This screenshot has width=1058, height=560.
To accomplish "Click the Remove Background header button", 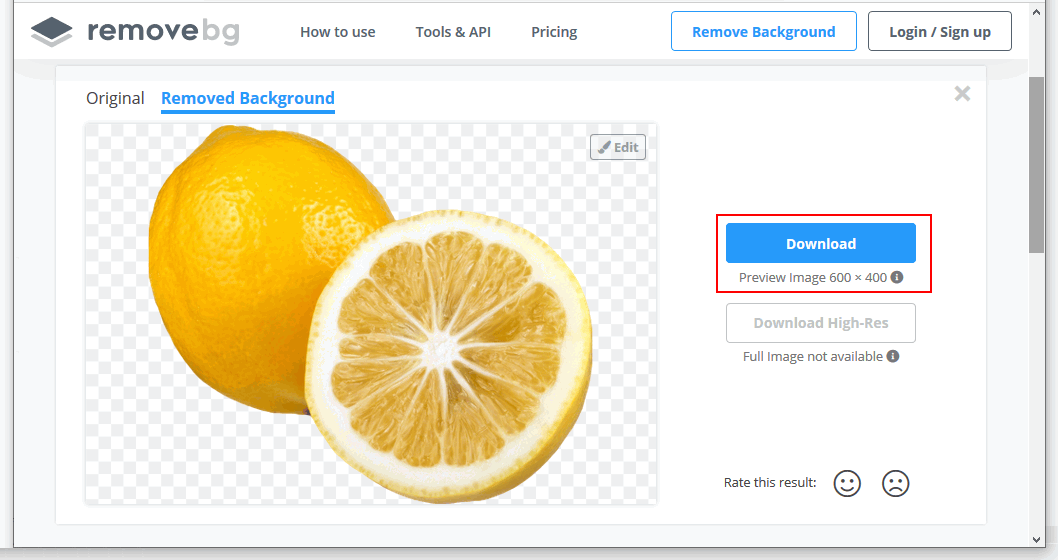I will pos(763,32).
